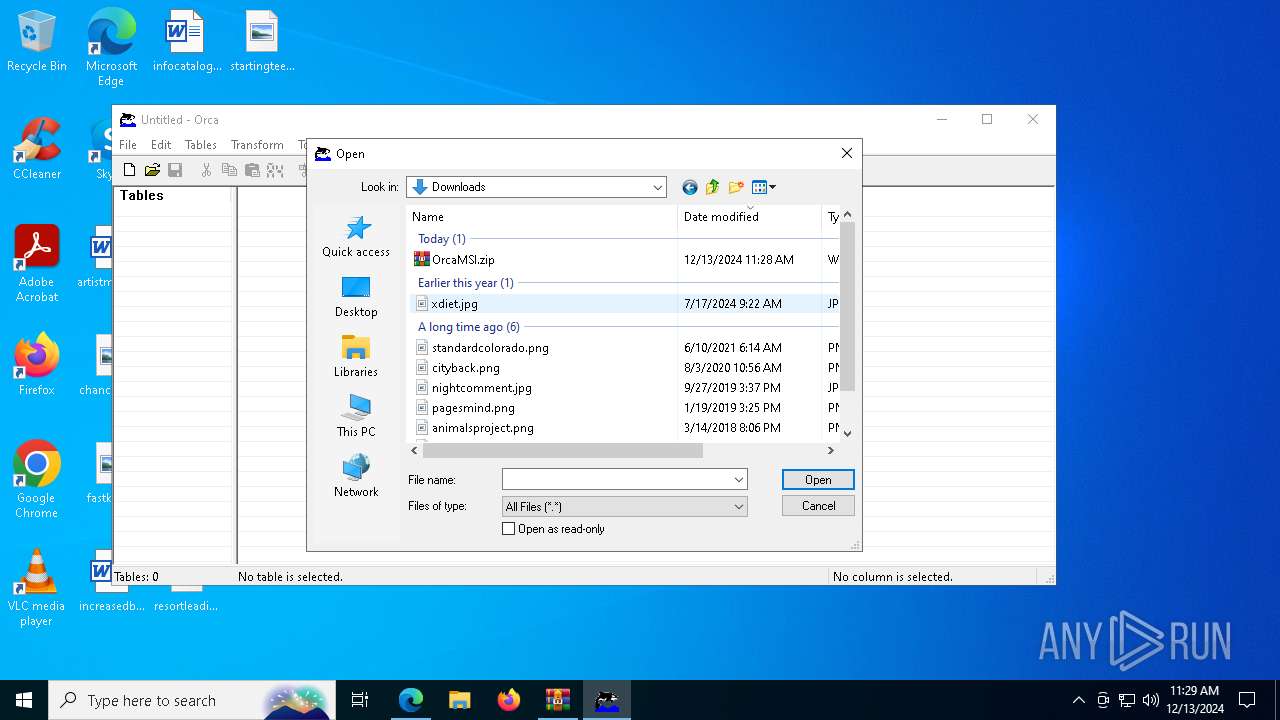Click the file list vertical scrollbar up arrow
The image size is (1280, 720).
pos(847,214)
